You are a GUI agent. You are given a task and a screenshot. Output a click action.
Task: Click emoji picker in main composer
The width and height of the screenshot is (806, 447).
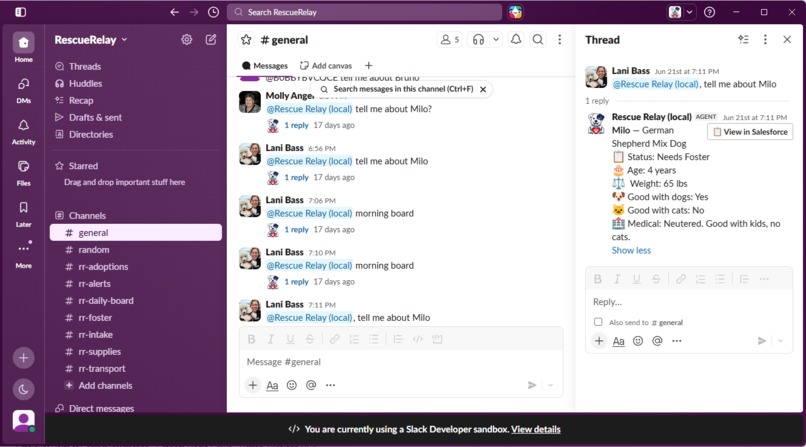click(291, 385)
